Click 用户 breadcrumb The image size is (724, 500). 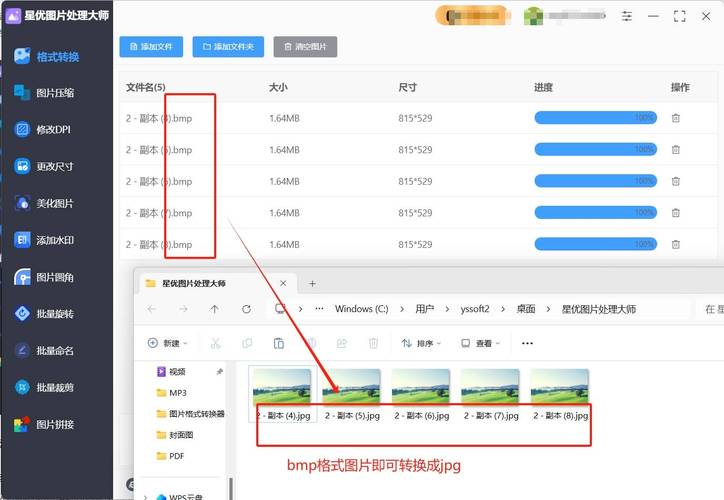coord(424,308)
